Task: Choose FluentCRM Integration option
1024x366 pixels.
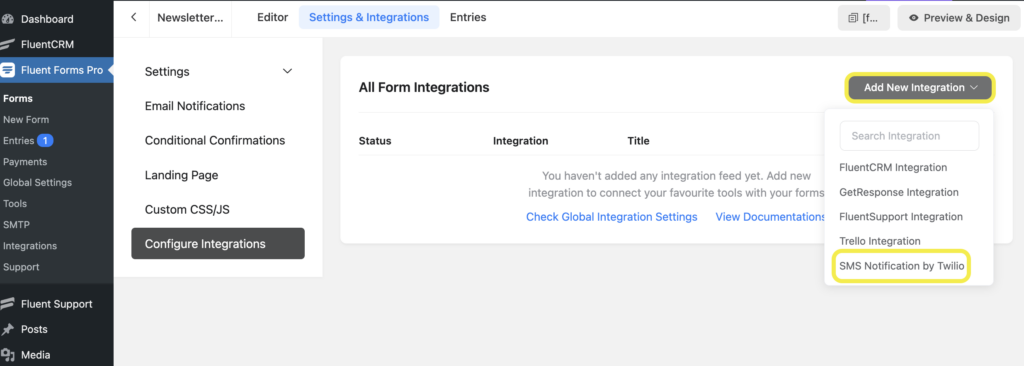Action: click(x=893, y=167)
